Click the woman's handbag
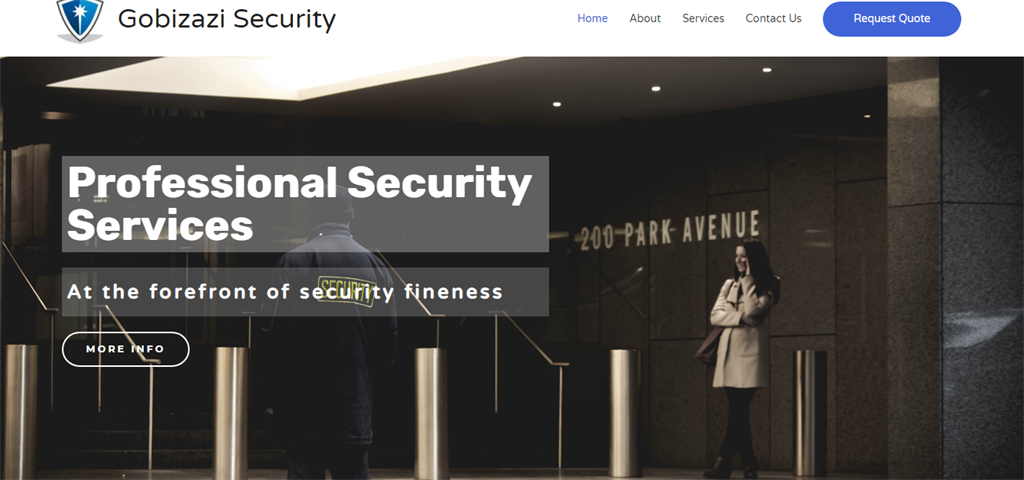 (709, 345)
